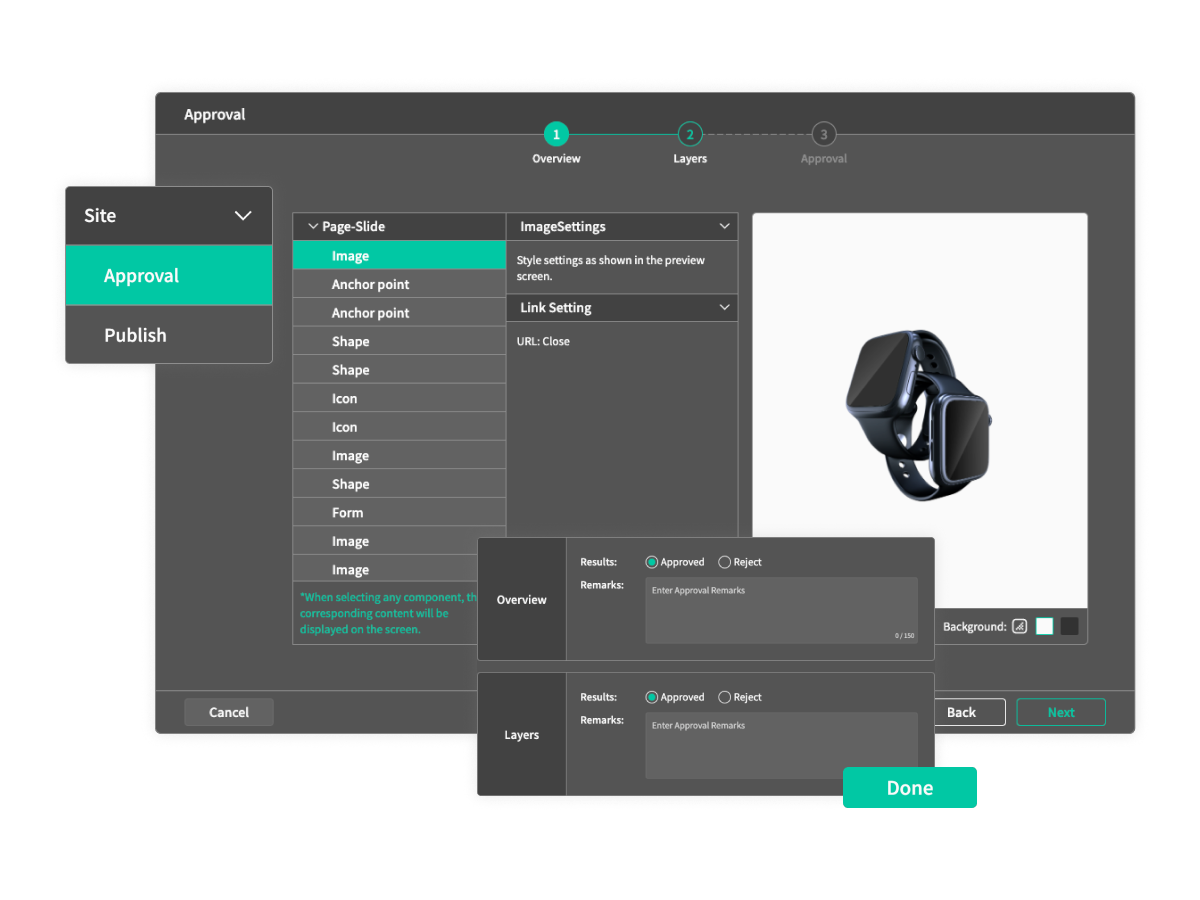Open Publish in the Site menu
The image size is (1200, 900).
pos(169,335)
